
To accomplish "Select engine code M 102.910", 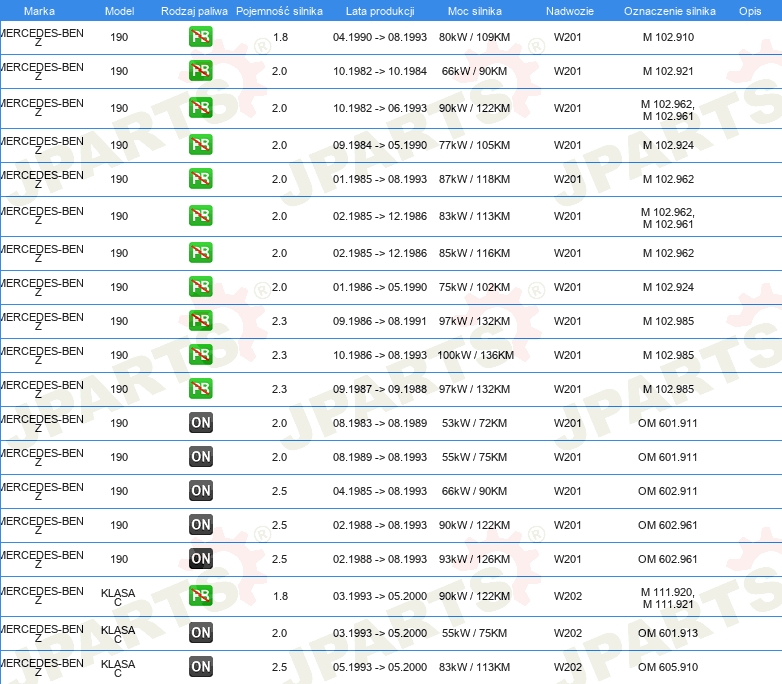I will pyautogui.click(x=668, y=37).
